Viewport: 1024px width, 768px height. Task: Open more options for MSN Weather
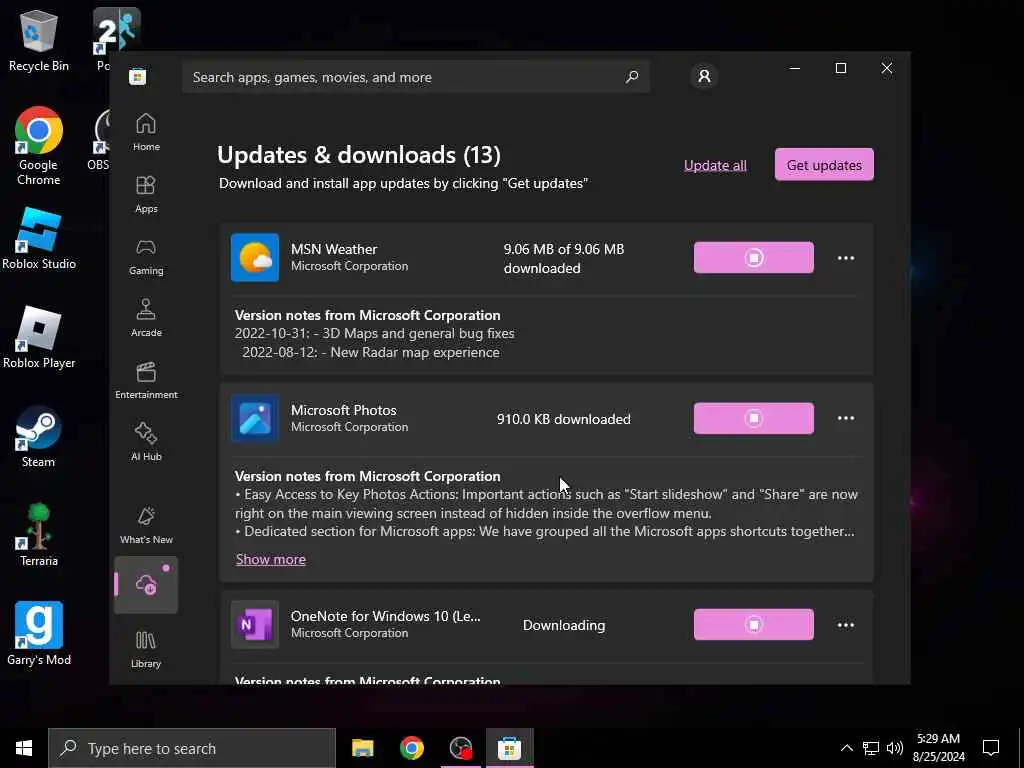click(846, 258)
